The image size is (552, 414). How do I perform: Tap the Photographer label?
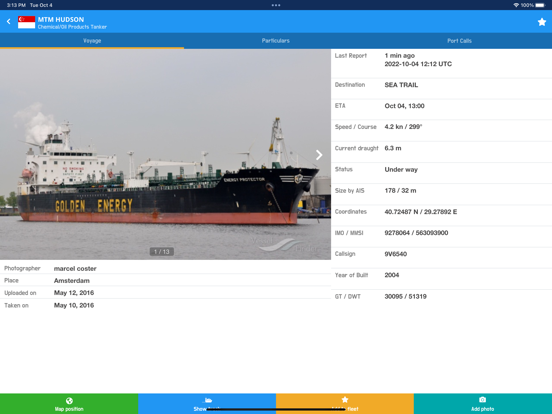coord(22,268)
